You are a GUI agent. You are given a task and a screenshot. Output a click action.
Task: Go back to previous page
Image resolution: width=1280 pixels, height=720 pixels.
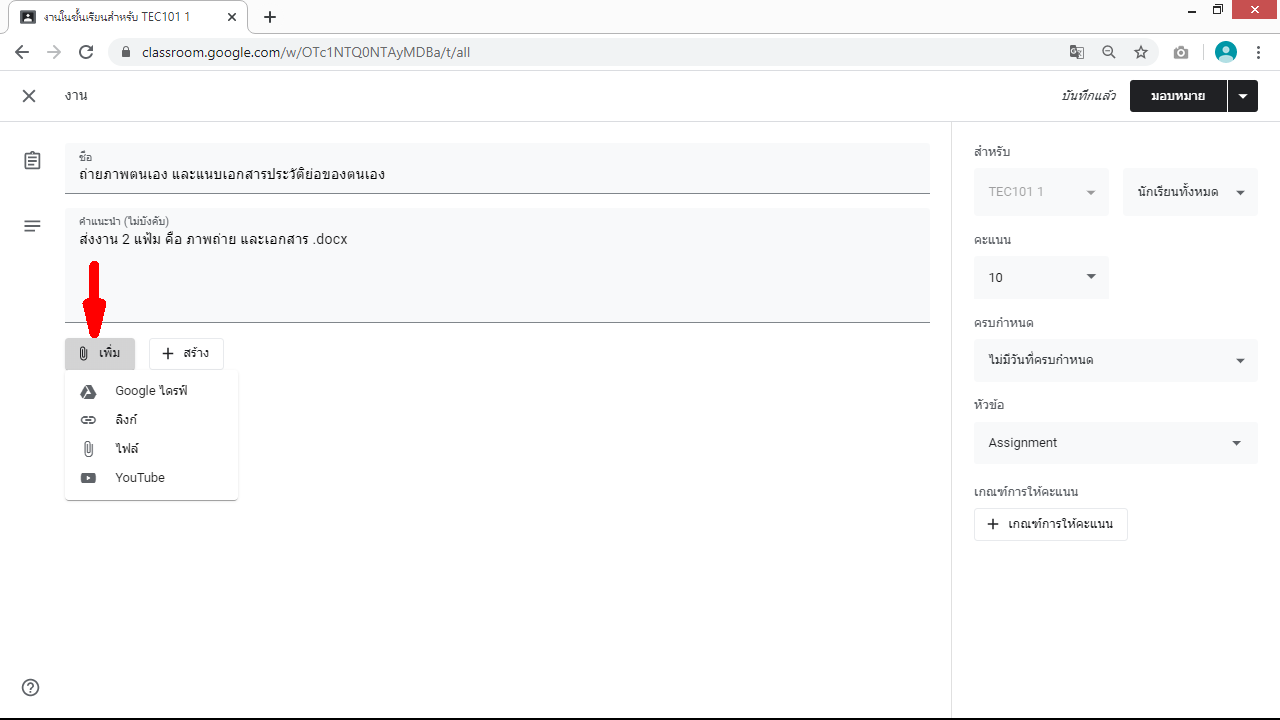(22, 52)
